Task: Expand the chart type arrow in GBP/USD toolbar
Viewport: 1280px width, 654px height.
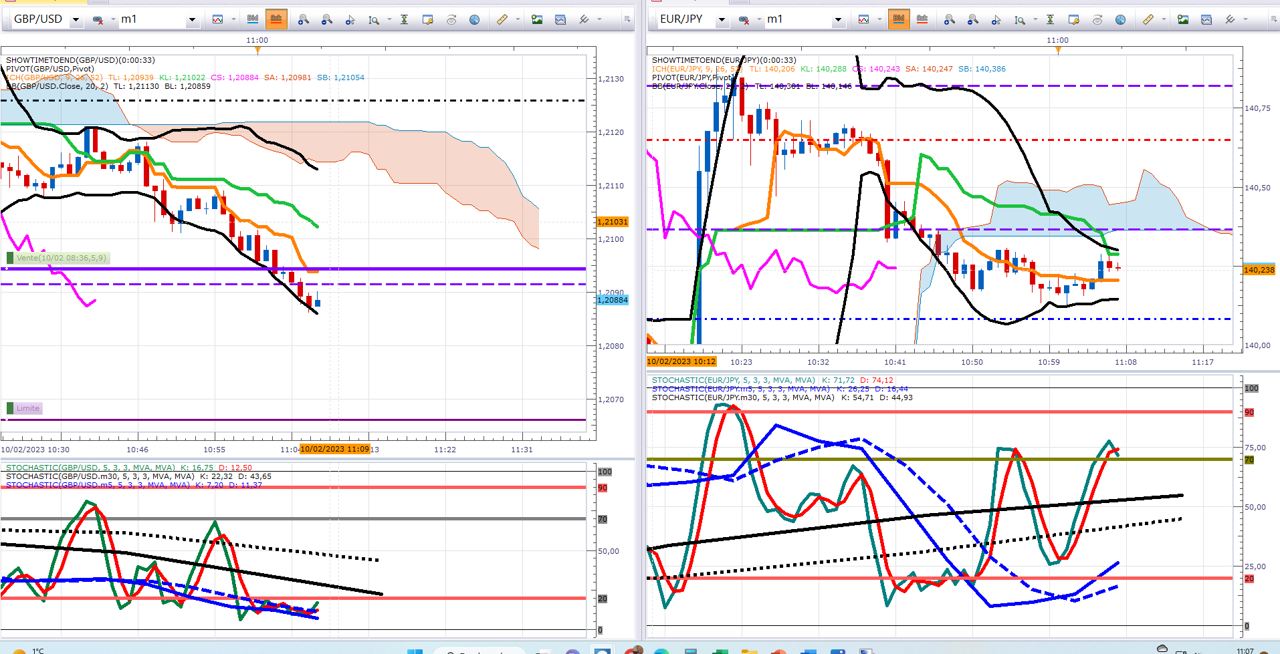Action: point(234,19)
